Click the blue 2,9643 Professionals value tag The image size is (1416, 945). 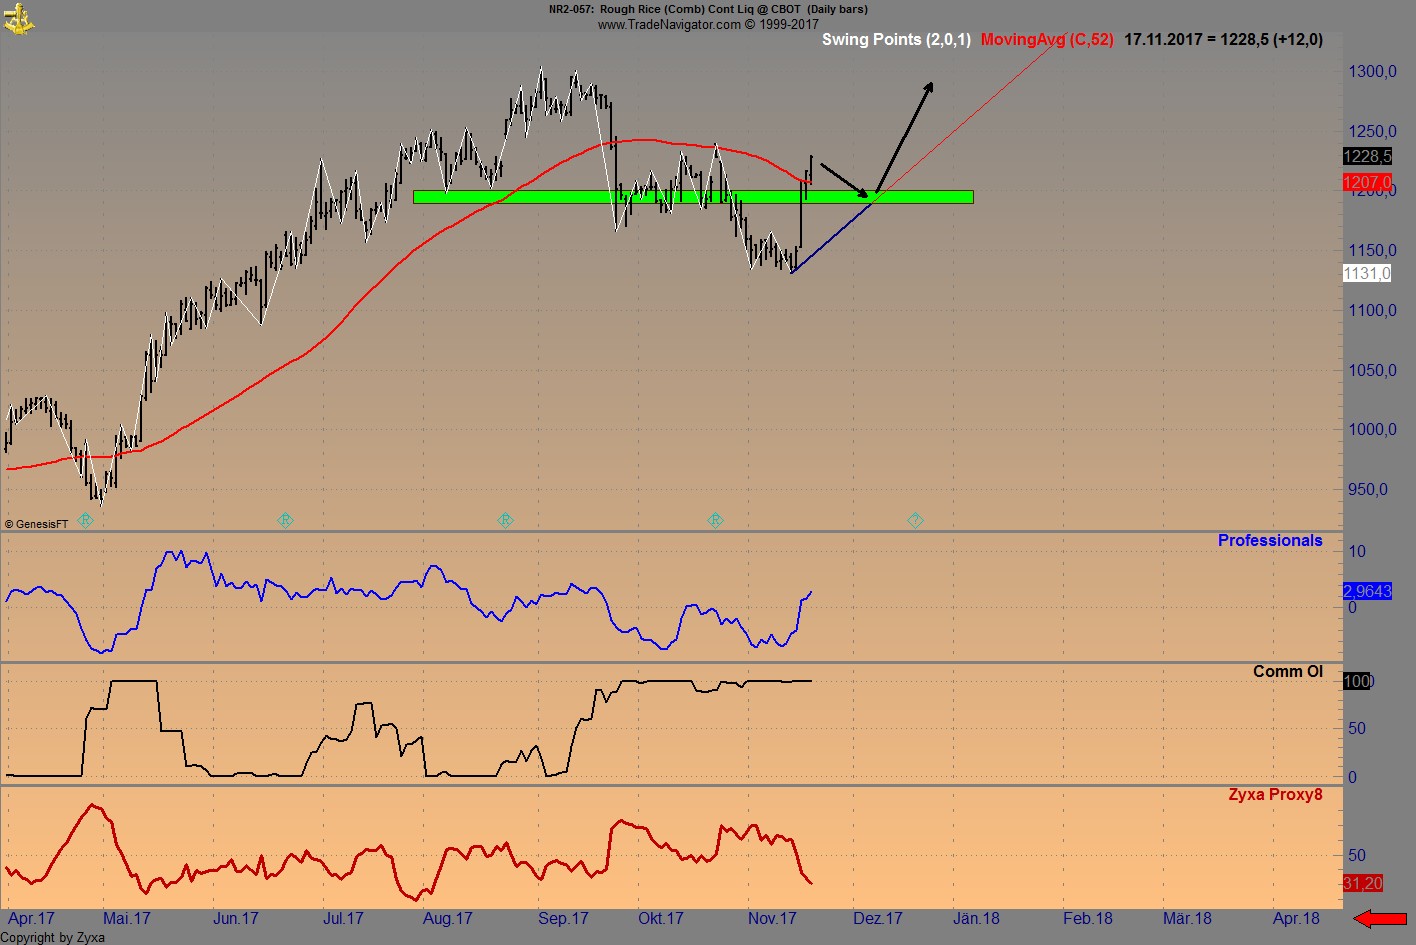[1367, 592]
